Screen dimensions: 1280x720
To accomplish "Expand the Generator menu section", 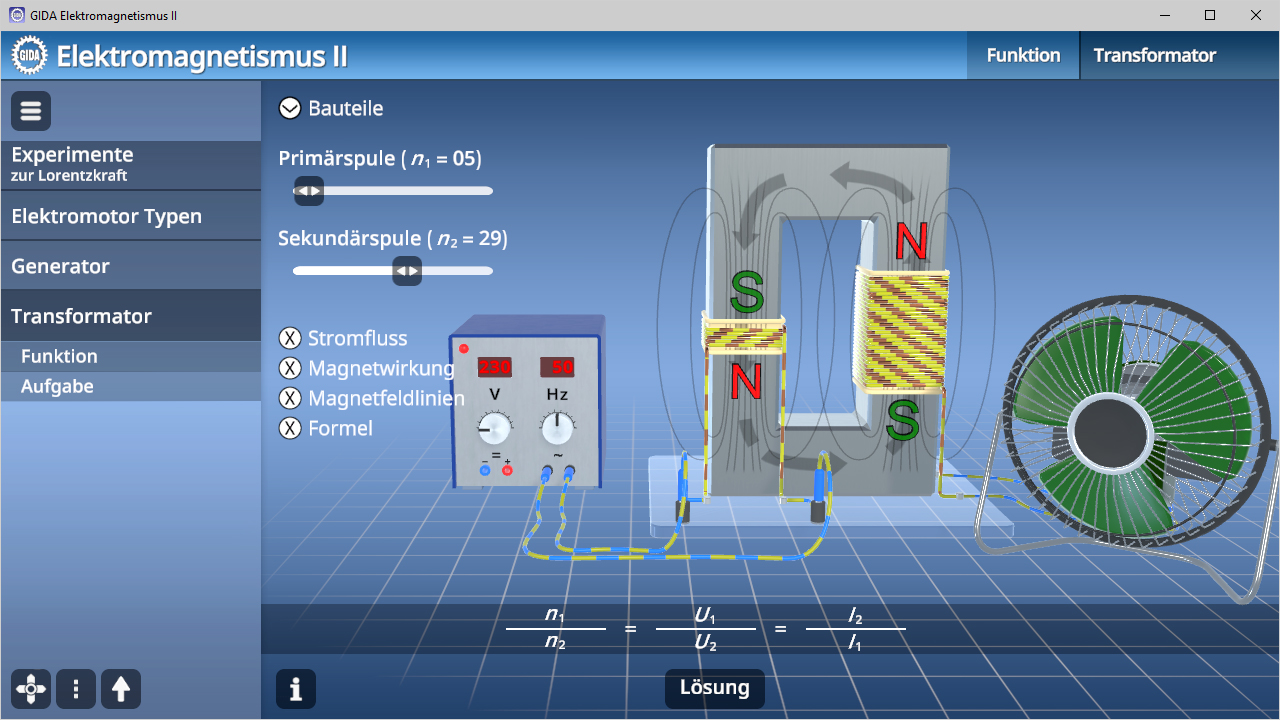I will pyautogui.click(x=131, y=266).
